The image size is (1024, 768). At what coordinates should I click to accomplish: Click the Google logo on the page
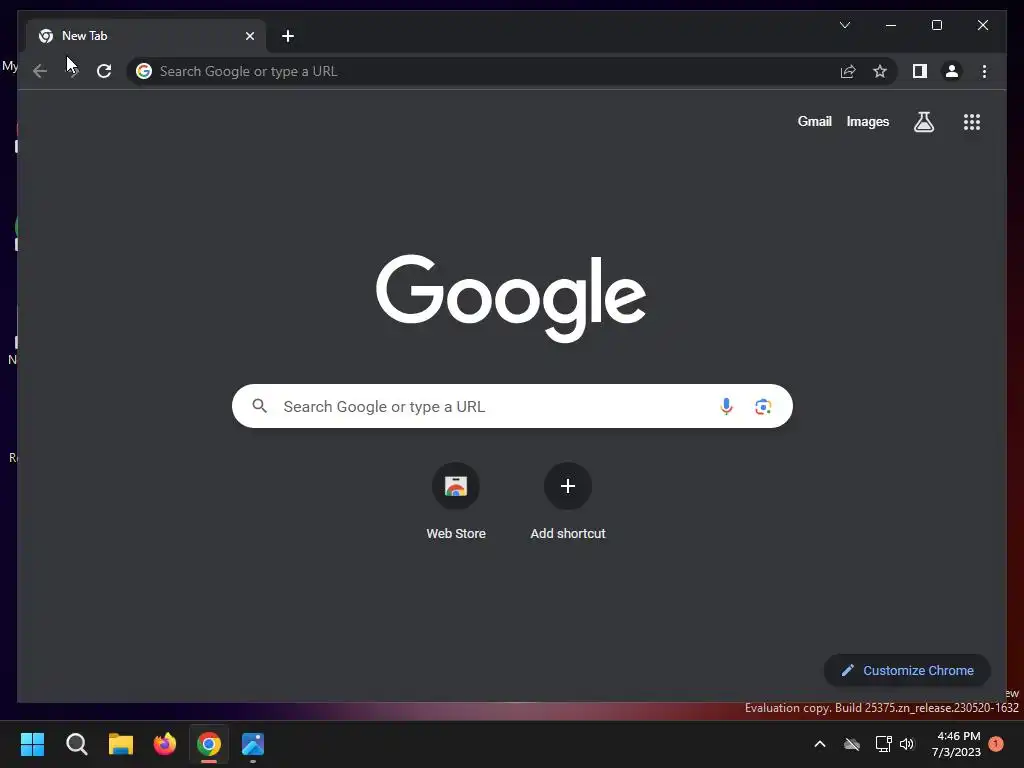[511, 298]
